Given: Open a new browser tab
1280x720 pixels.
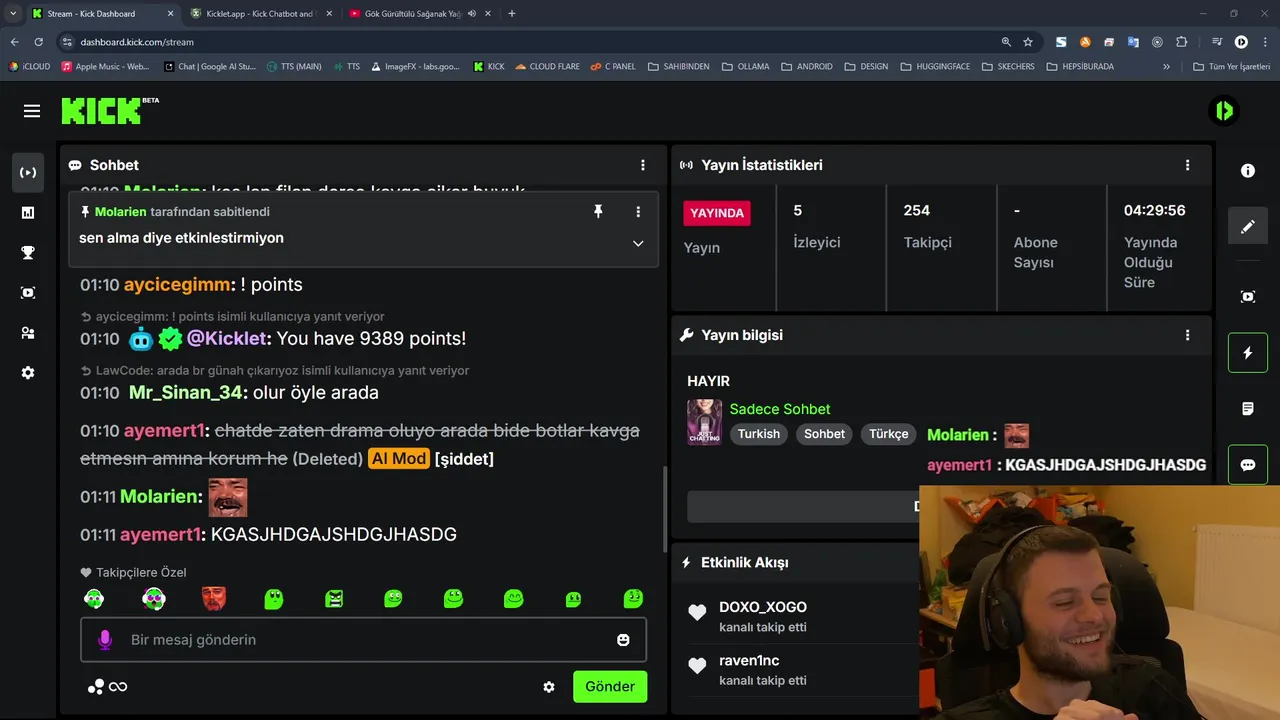Looking at the screenshot, I should pyautogui.click(x=512, y=14).
